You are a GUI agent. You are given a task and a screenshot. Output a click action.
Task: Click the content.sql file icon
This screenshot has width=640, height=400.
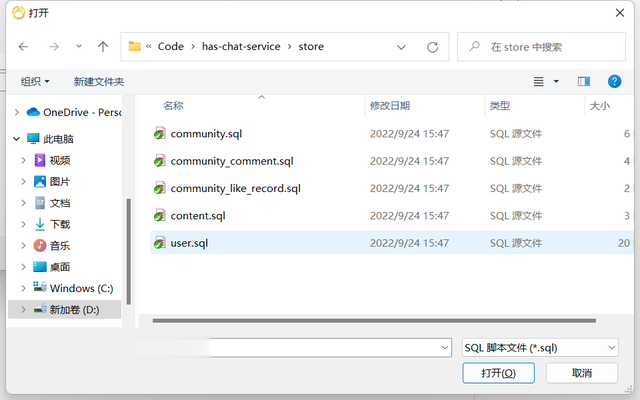click(160, 216)
